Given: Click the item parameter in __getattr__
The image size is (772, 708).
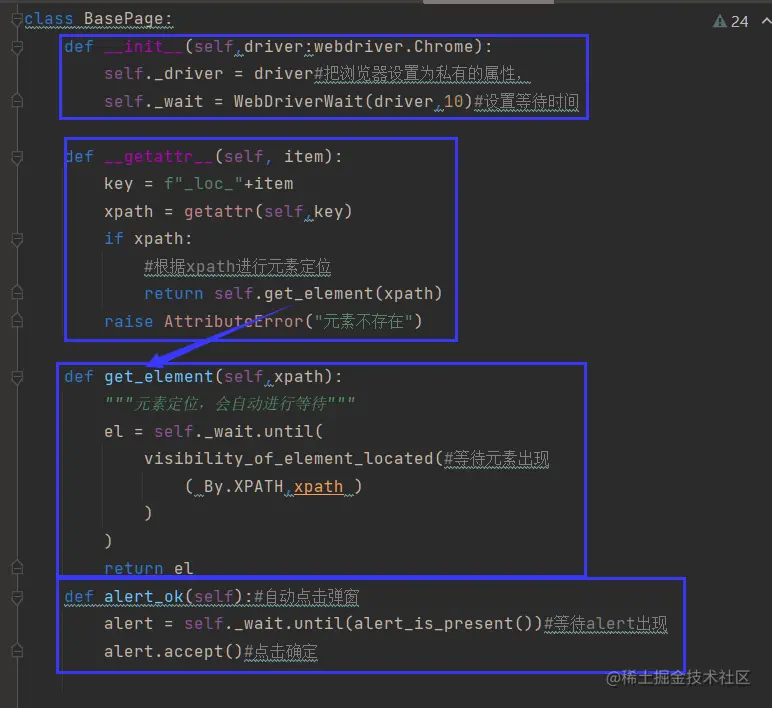Looking at the screenshot, I should click(303, 157).
